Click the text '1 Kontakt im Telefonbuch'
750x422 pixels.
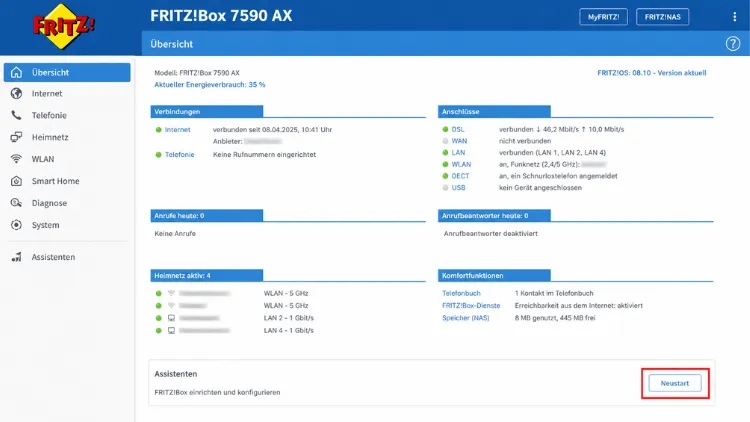pos(554,293)
